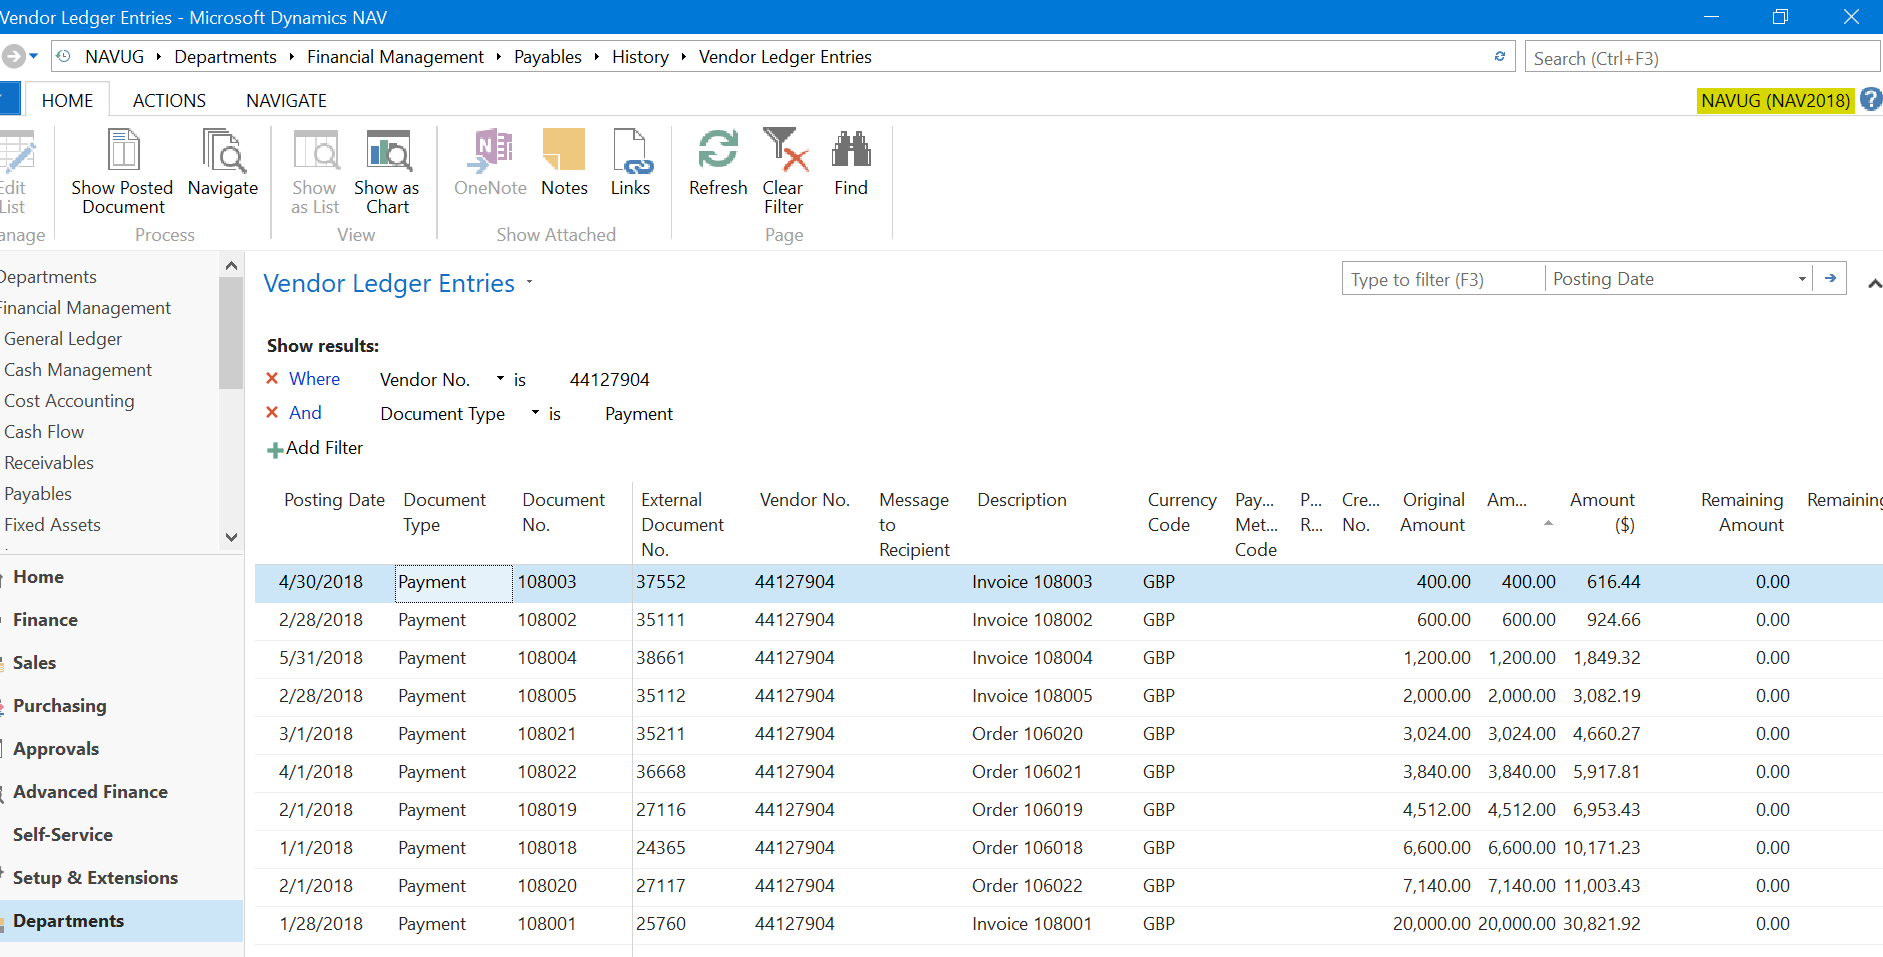Open Find with binoculars icon
The width and height of the screenshot is (1883, 957).
point(851,163)
